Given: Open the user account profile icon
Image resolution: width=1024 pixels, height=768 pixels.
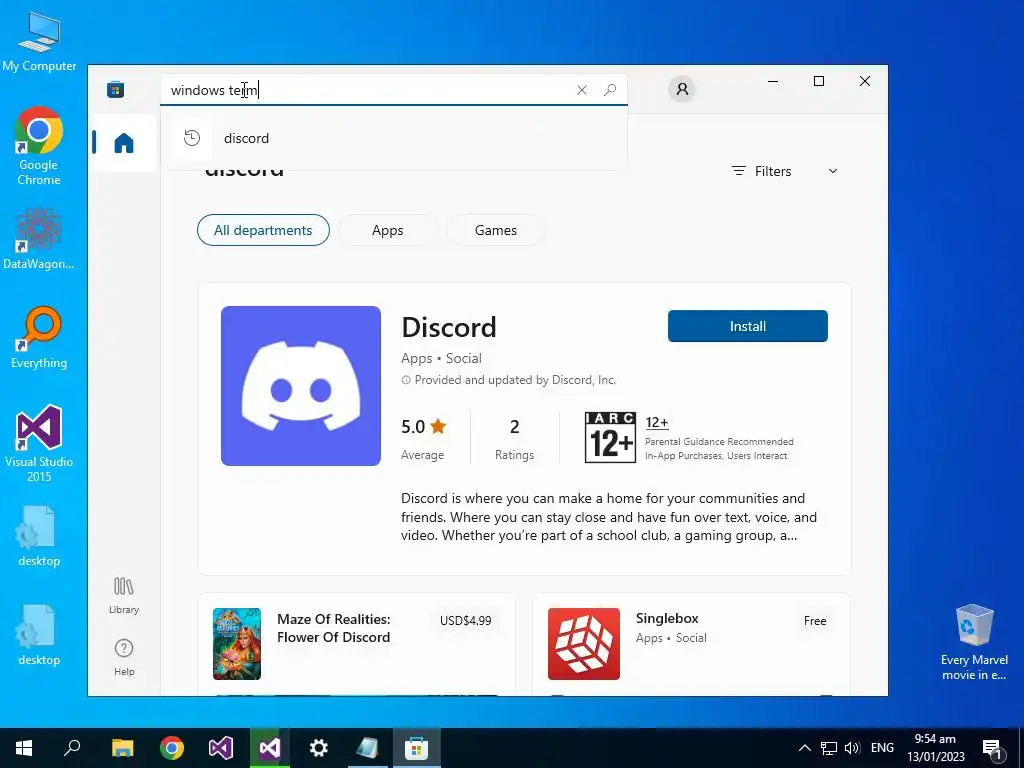Looking at the screenshot, I should (x=682, y=89).
